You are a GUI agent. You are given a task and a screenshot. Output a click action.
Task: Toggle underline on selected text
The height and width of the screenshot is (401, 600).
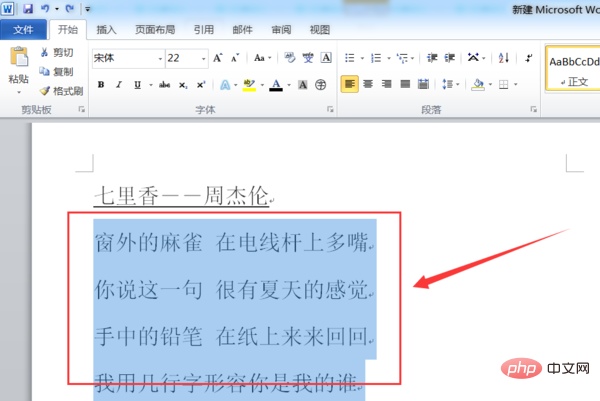point(135,84)
